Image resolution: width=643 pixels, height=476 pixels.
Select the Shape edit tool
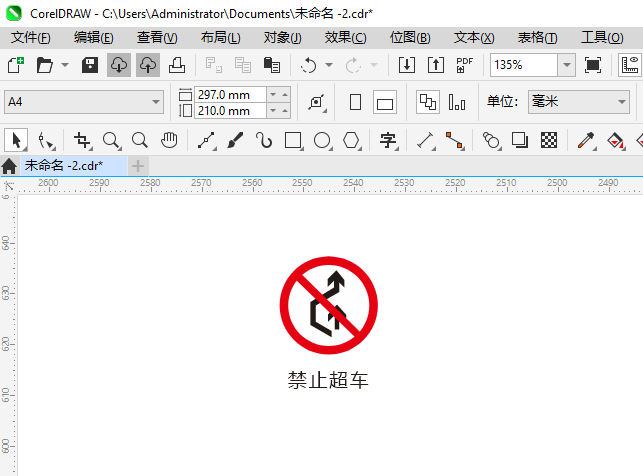46,141
